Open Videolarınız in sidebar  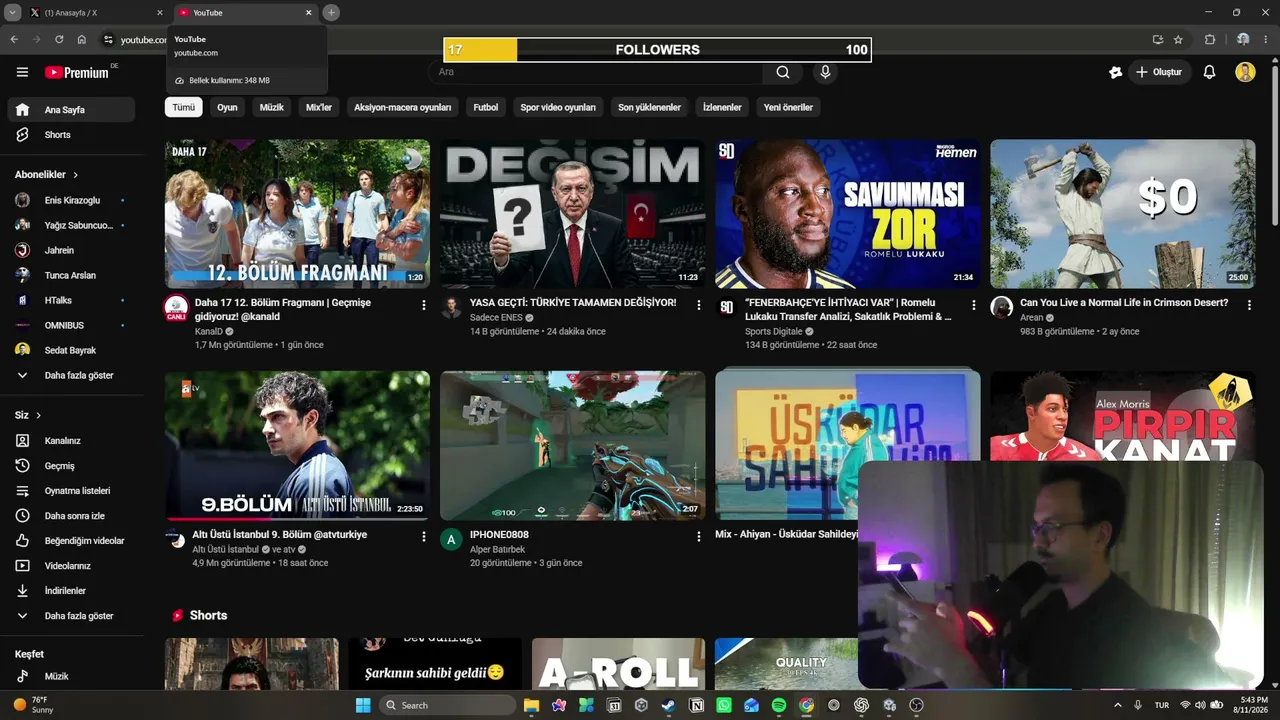point(70,566)
